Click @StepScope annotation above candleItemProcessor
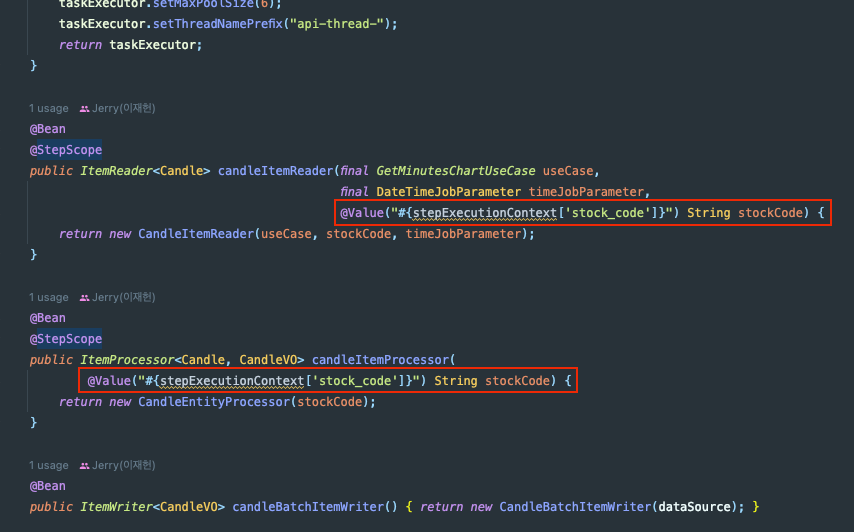 tap(65, 339)
